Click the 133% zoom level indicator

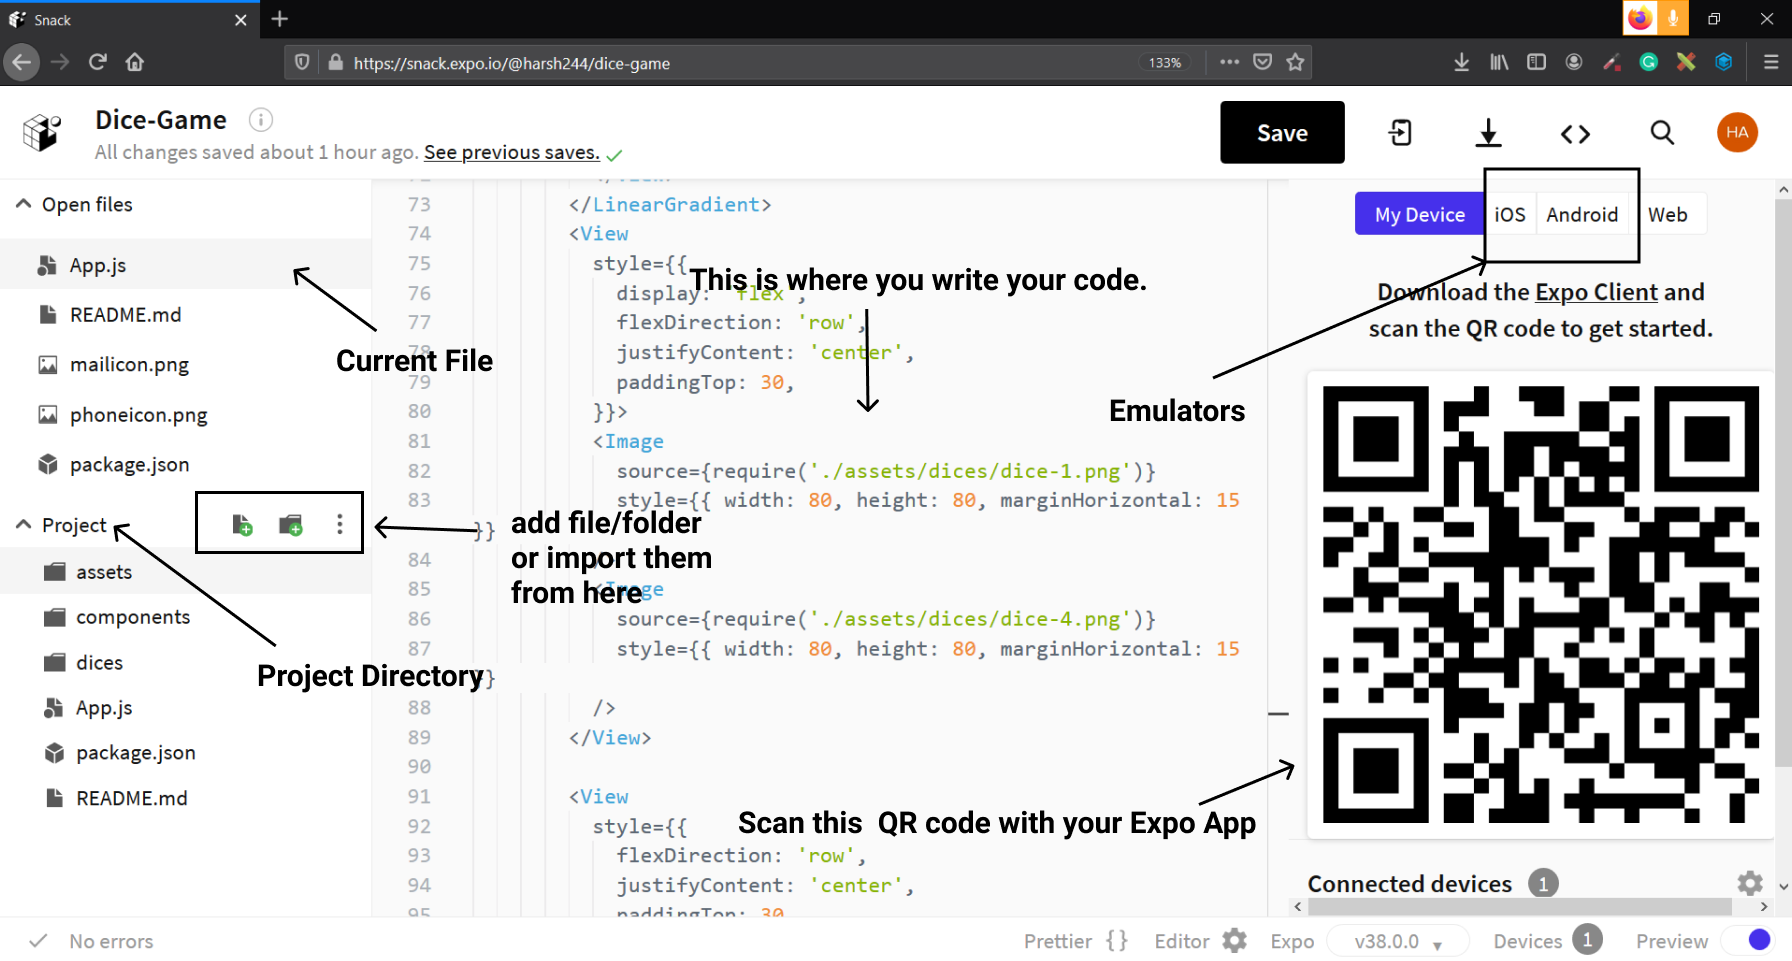tap(1164, 62)
